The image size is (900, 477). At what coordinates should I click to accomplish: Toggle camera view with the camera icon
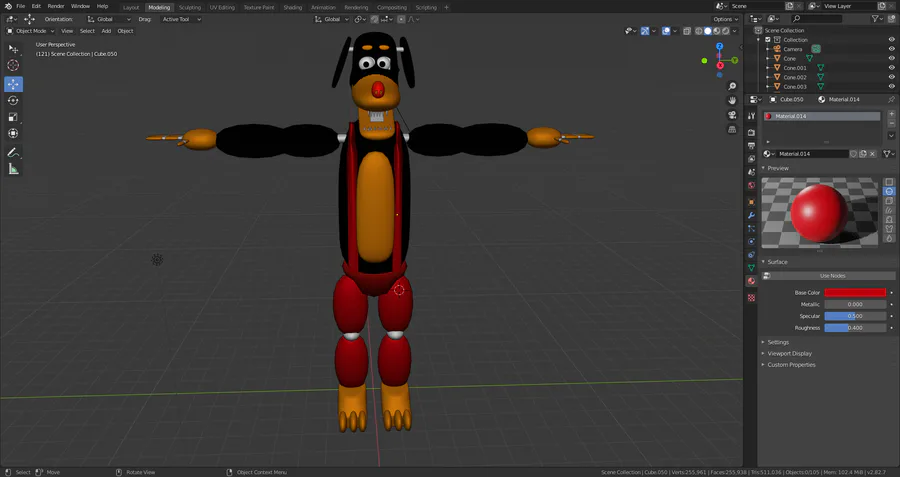click(x=732, y=115)
